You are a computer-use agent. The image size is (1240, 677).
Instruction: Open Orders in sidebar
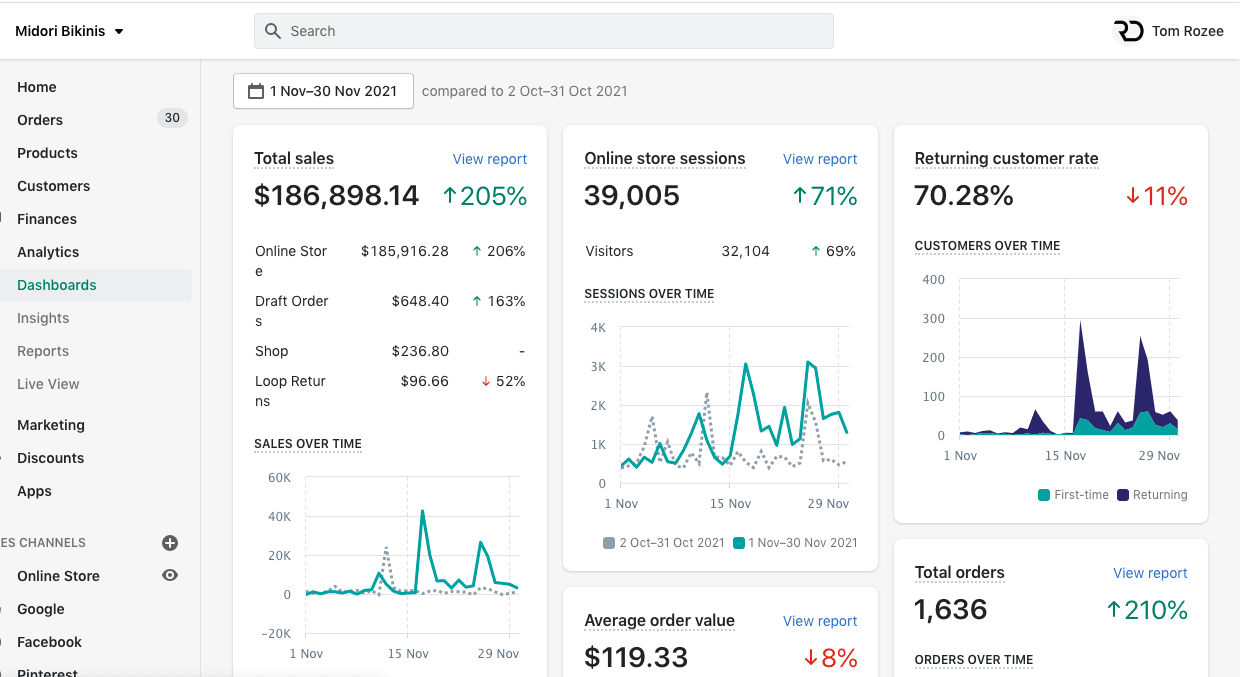(x=40, y=120)
